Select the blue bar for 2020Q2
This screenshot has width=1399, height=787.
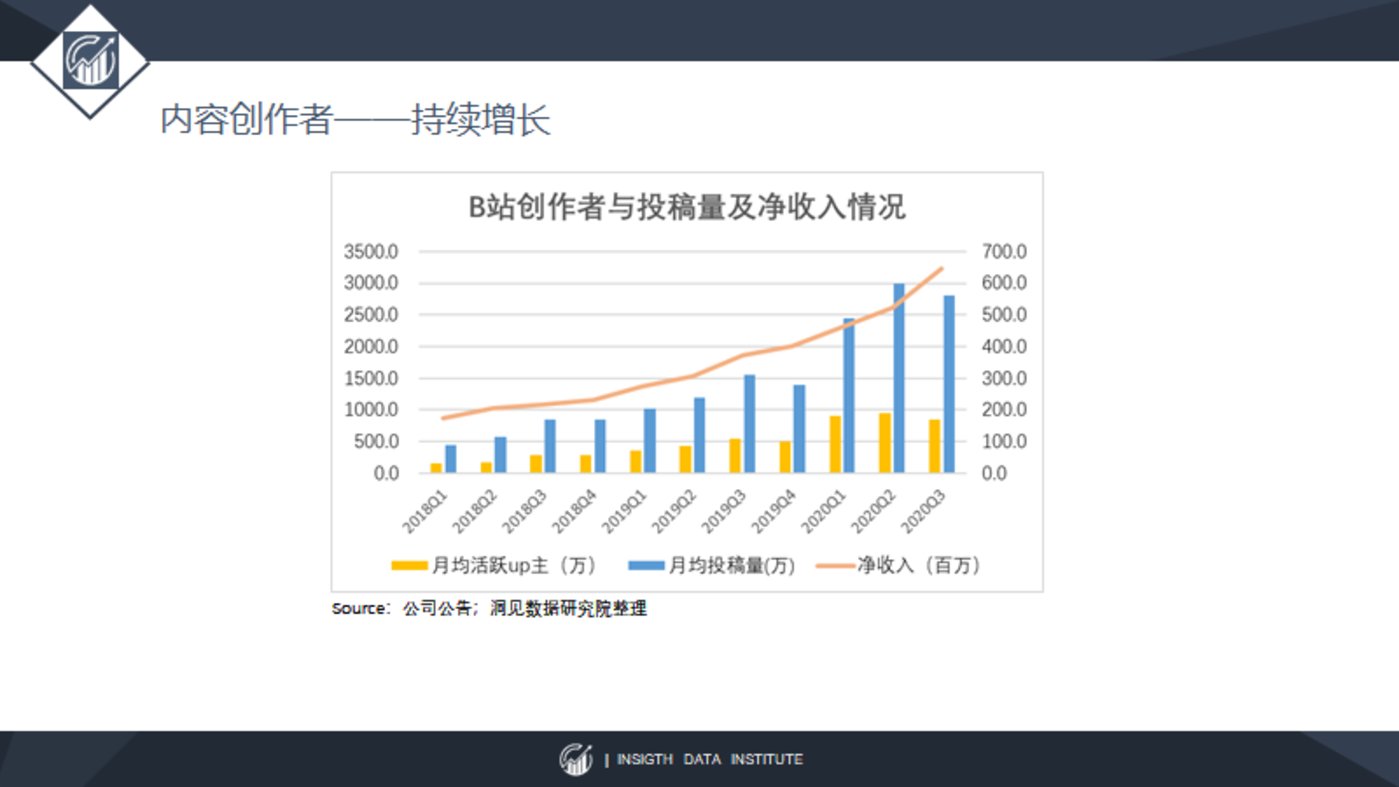[899, 378]
